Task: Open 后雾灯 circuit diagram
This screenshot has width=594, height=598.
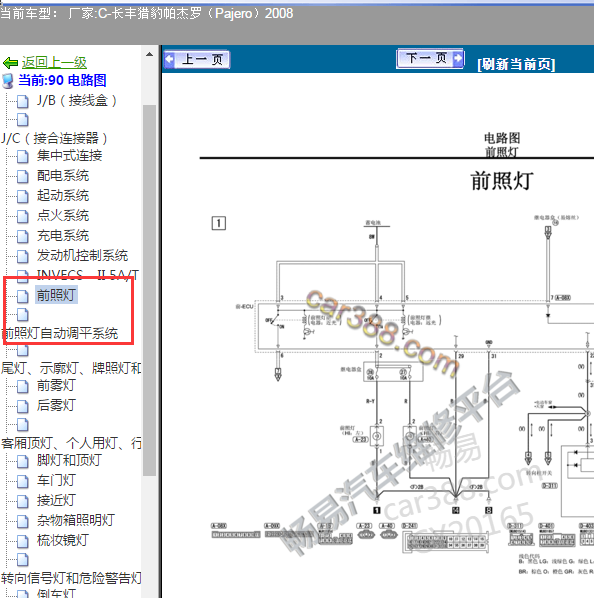Action: 56,405
